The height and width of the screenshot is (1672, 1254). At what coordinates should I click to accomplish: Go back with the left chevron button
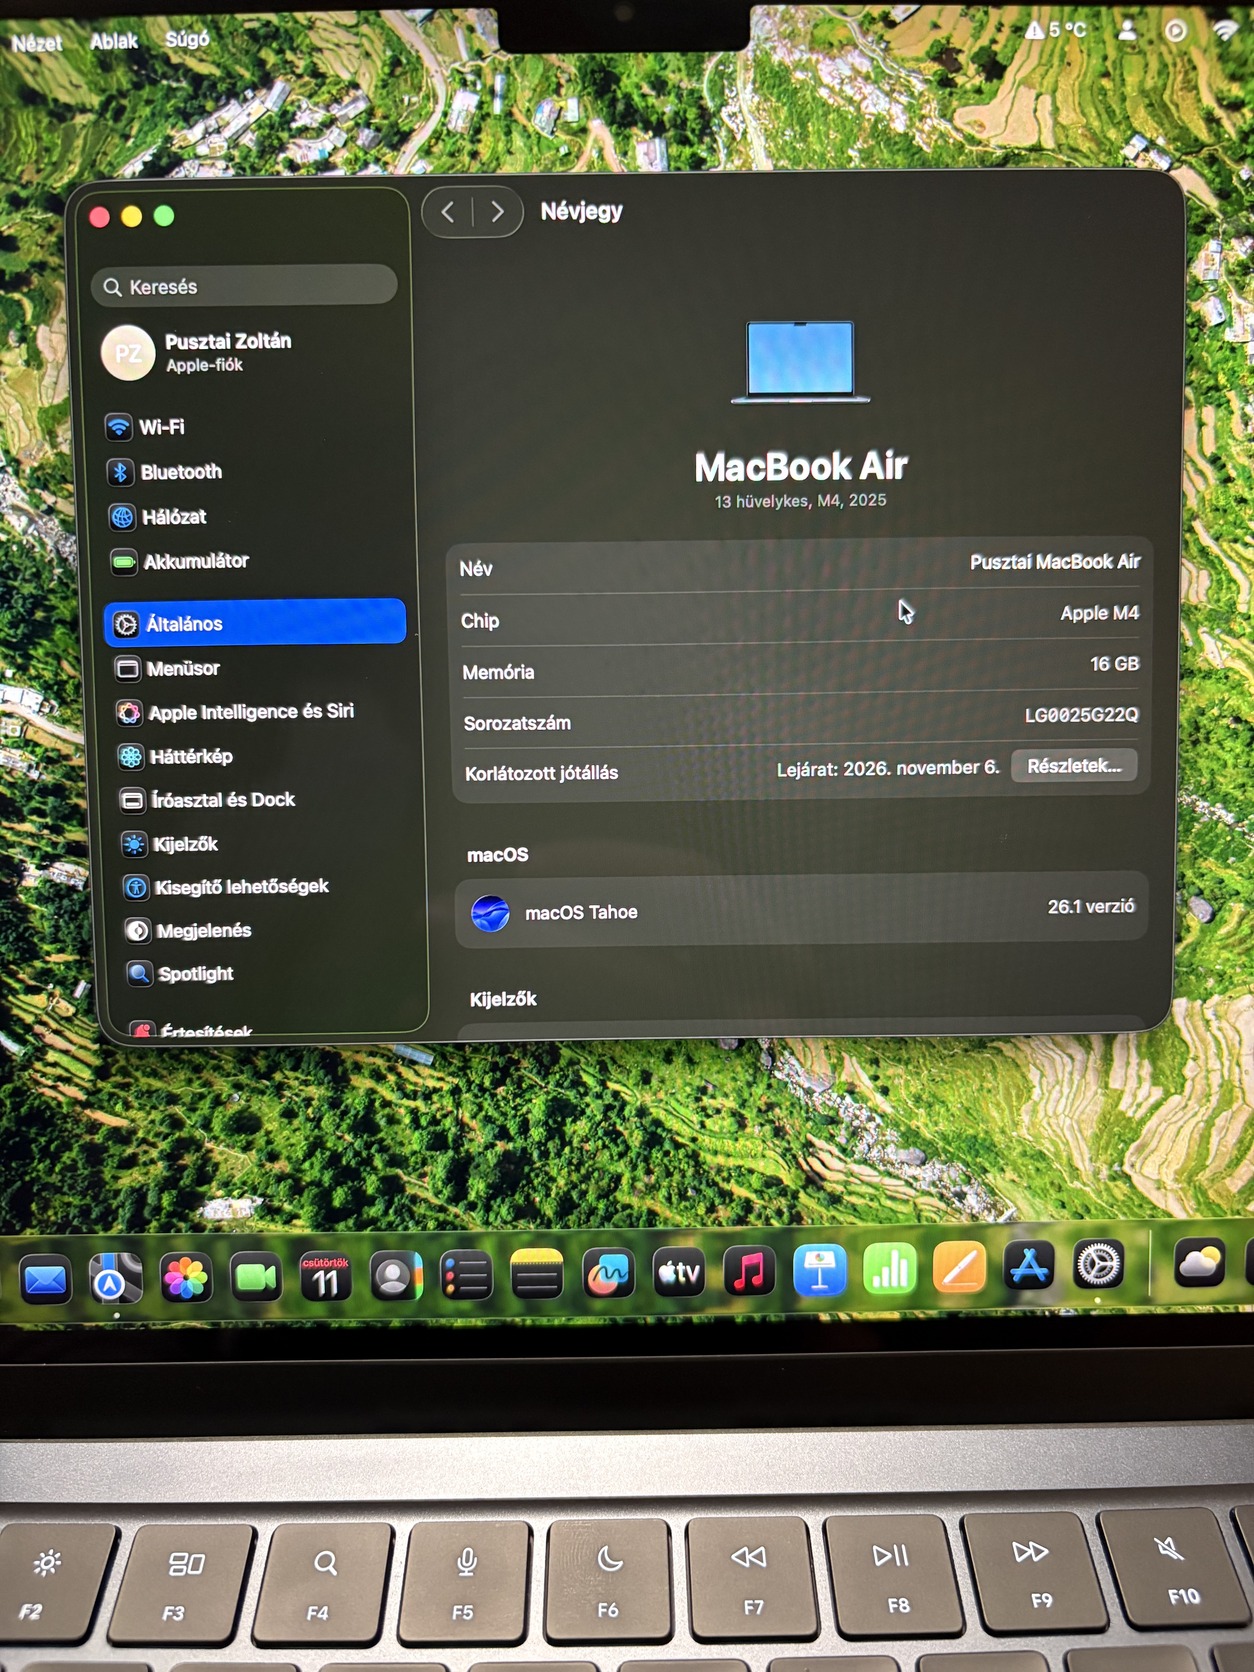tap(448, 212)
